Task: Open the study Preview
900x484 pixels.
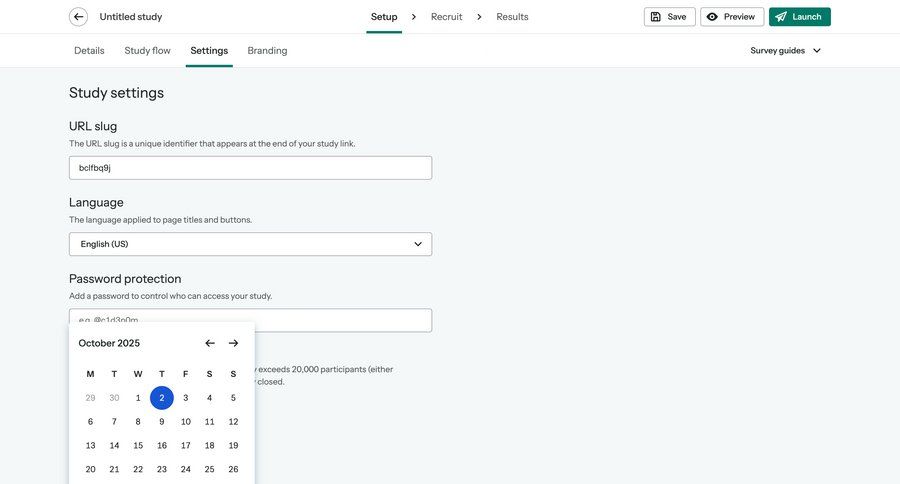Action: coord(731,17)
